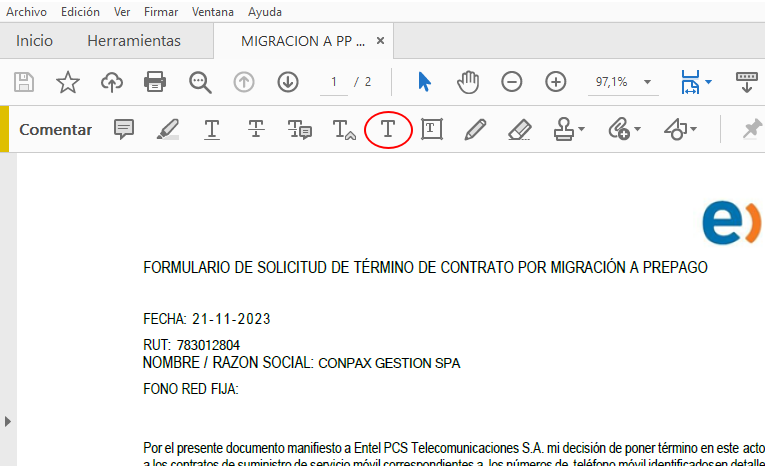Click the star bookmark icon

68,82
